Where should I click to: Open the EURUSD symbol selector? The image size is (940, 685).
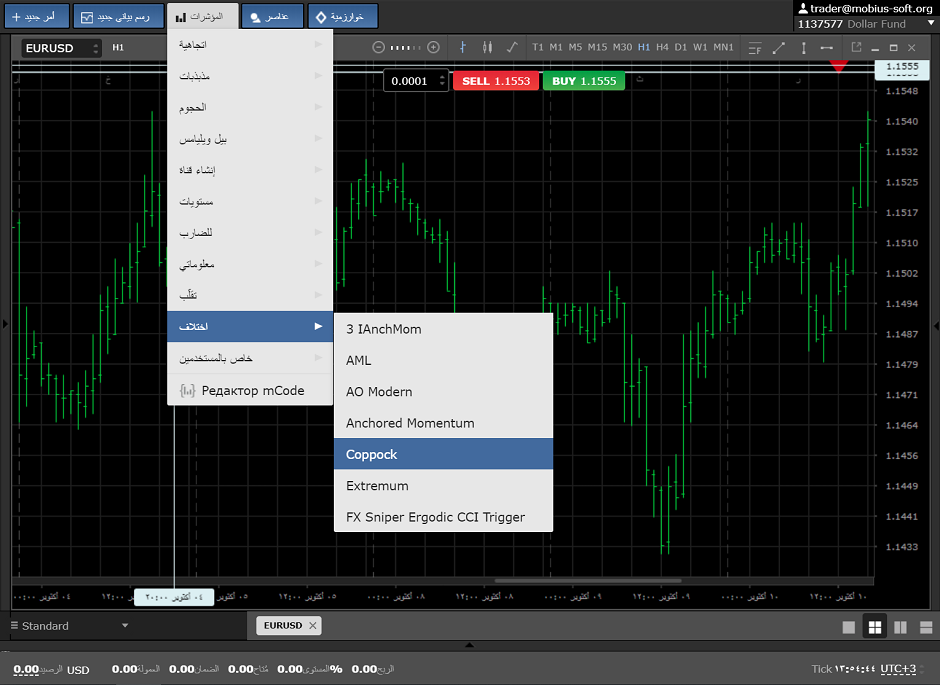(x=61, y=48)
